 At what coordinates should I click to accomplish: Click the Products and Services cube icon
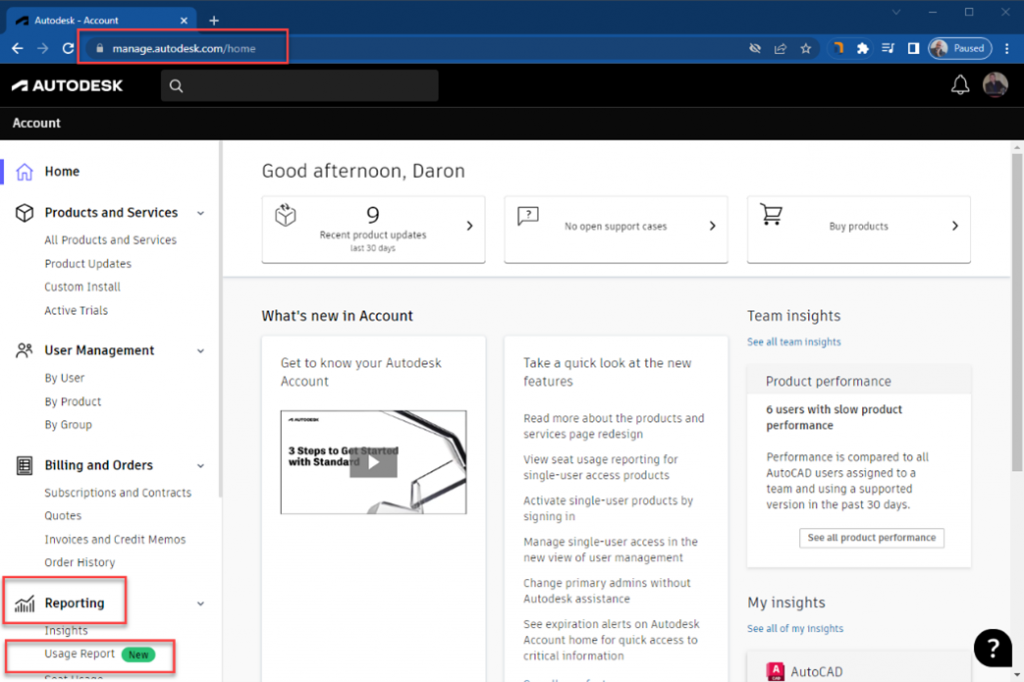(24, 213)
